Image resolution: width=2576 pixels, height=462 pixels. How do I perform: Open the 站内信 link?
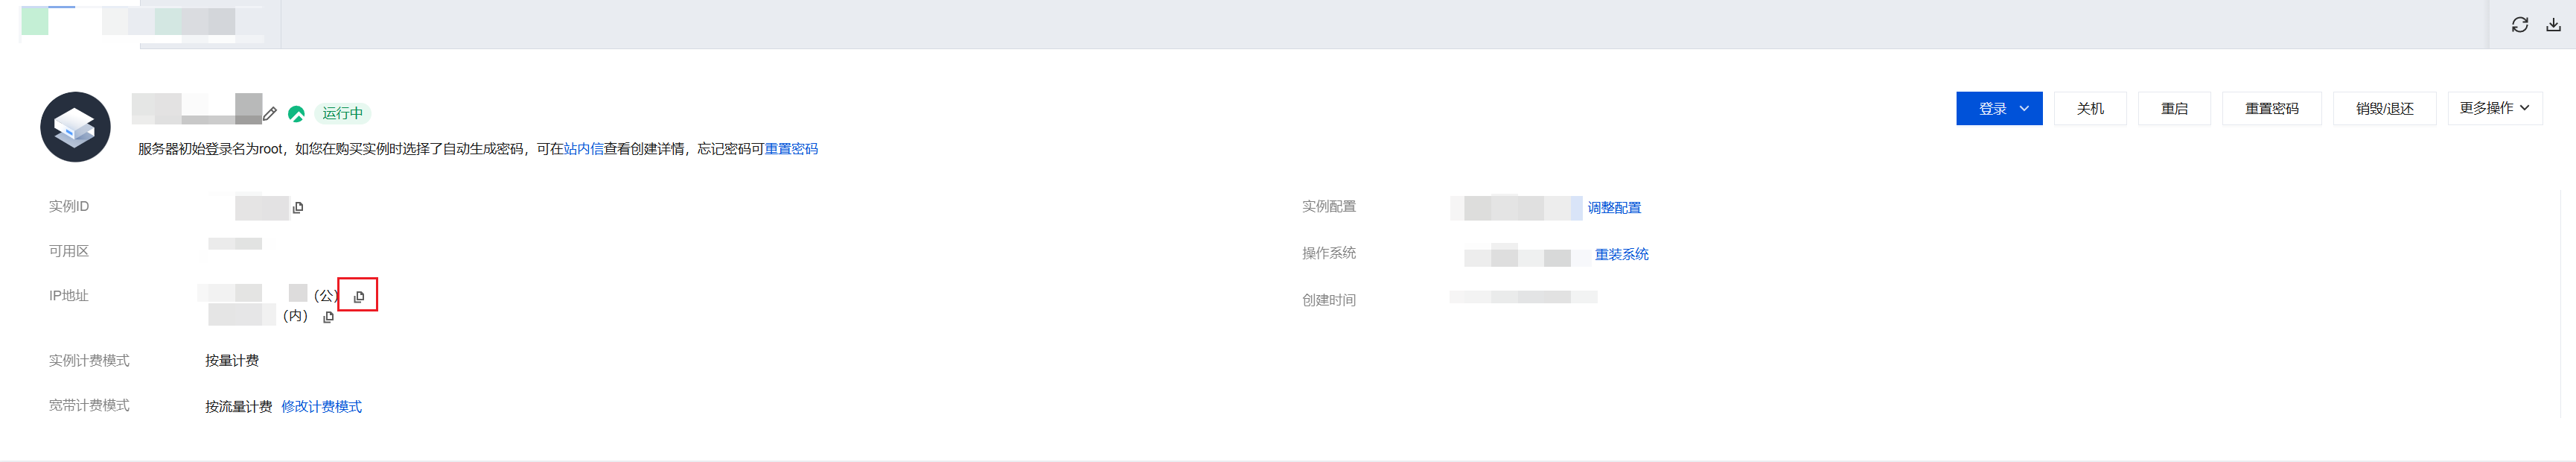pyautogui.click(x=583, y=149)
